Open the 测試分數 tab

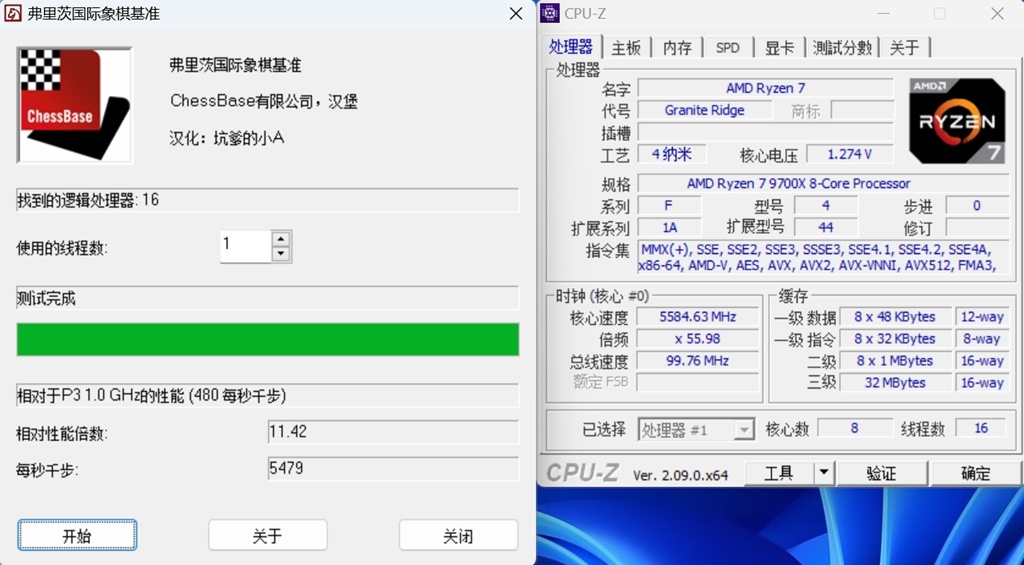pos(842,48)
